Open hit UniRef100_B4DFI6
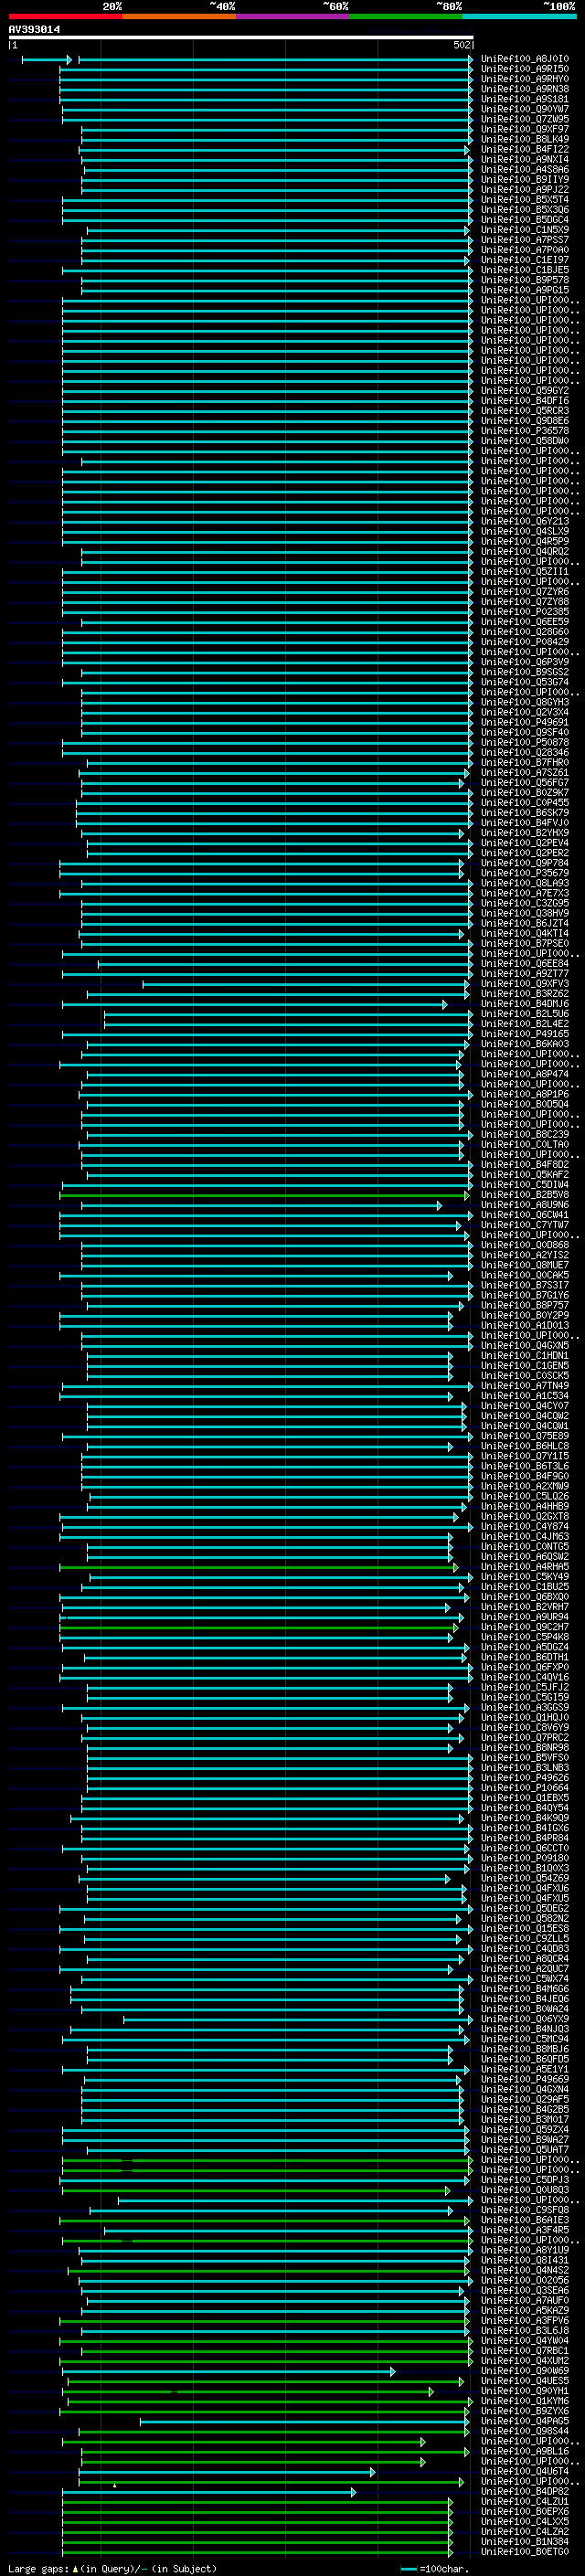This screenshot has width=585, height=2576. (x=524, y=401)
